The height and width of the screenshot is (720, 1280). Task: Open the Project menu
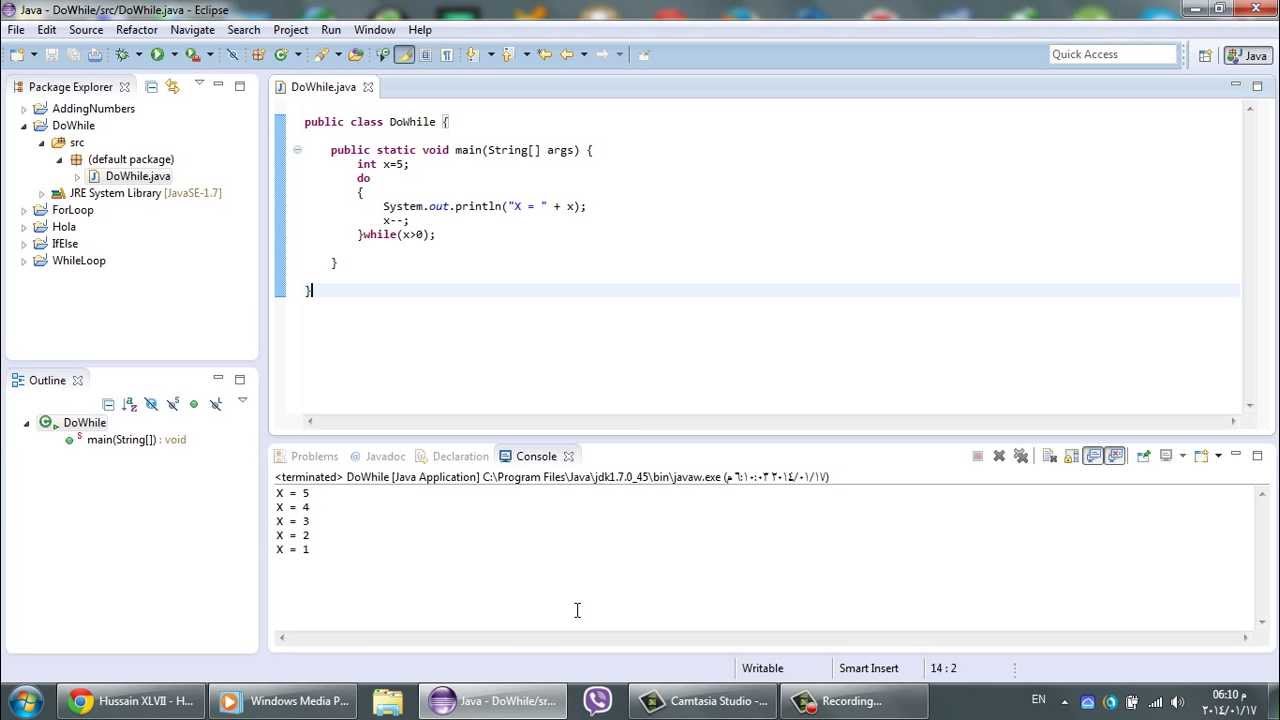click(291, 30)
